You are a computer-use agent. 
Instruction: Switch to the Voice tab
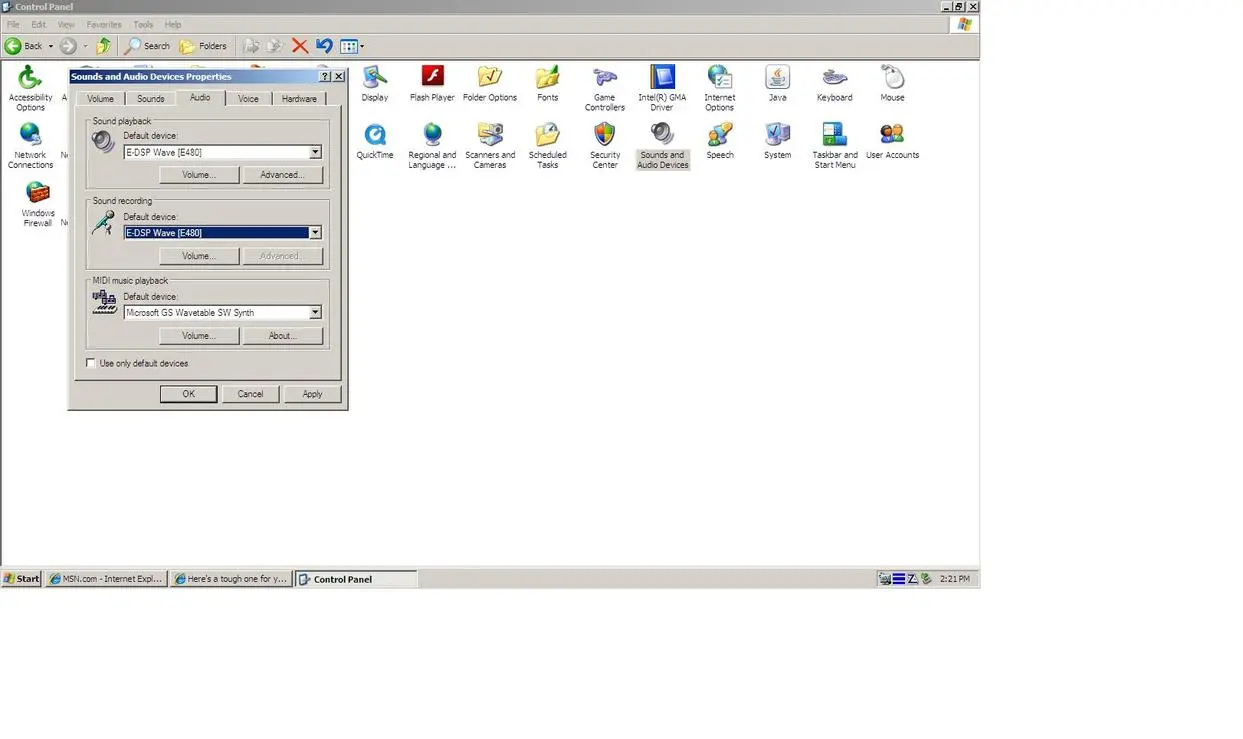tap(248, 99)
